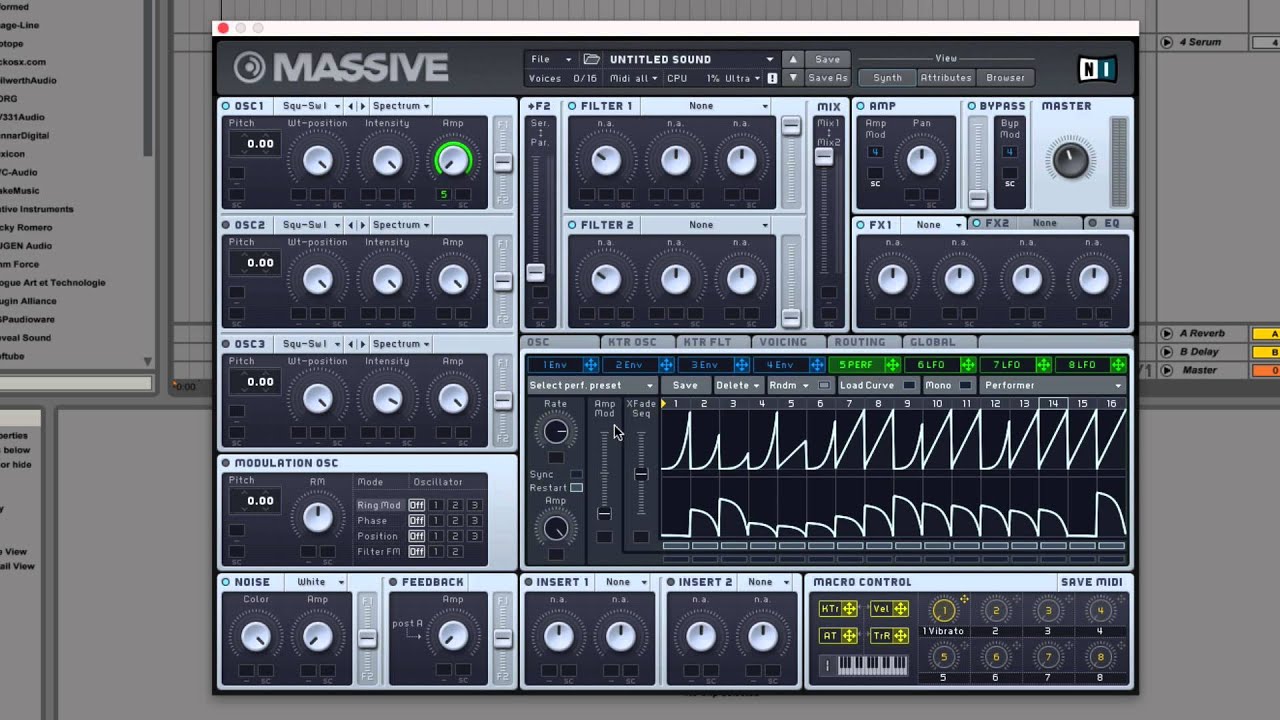Step OSC1 wavetable to previous
The height and width of the screenshot is (720, 1280).
point(351,106)
